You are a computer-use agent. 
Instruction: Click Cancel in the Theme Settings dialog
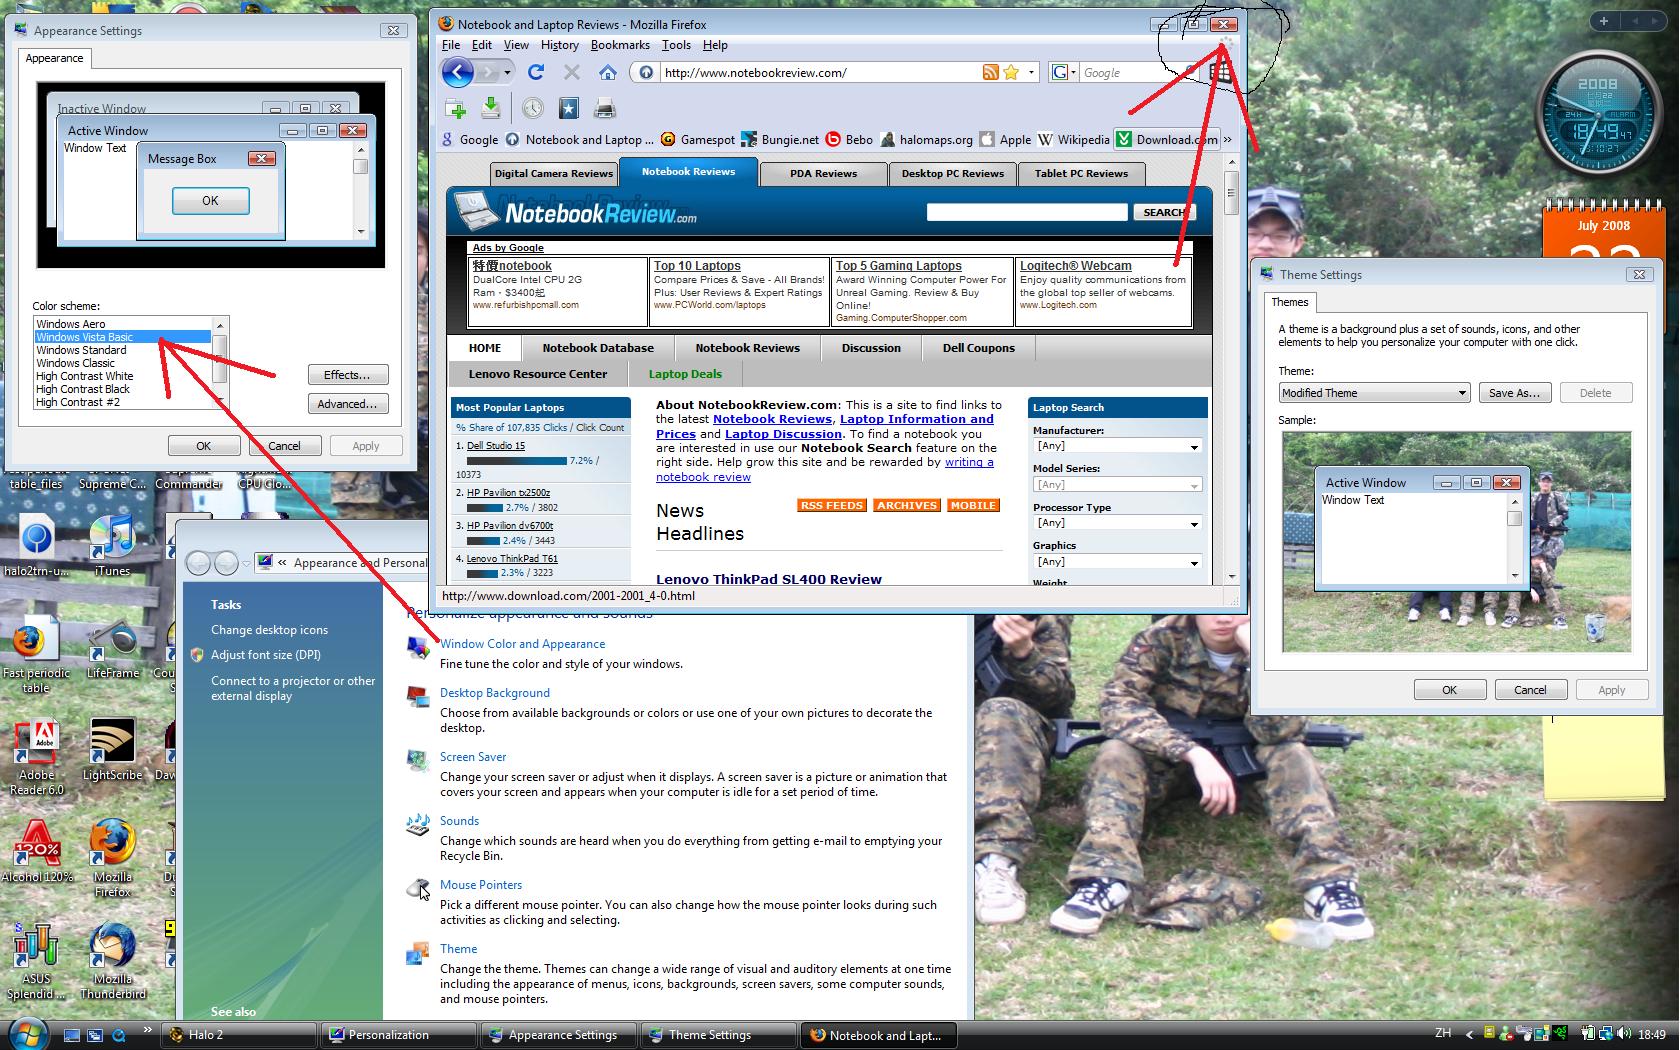(1530, 690)
